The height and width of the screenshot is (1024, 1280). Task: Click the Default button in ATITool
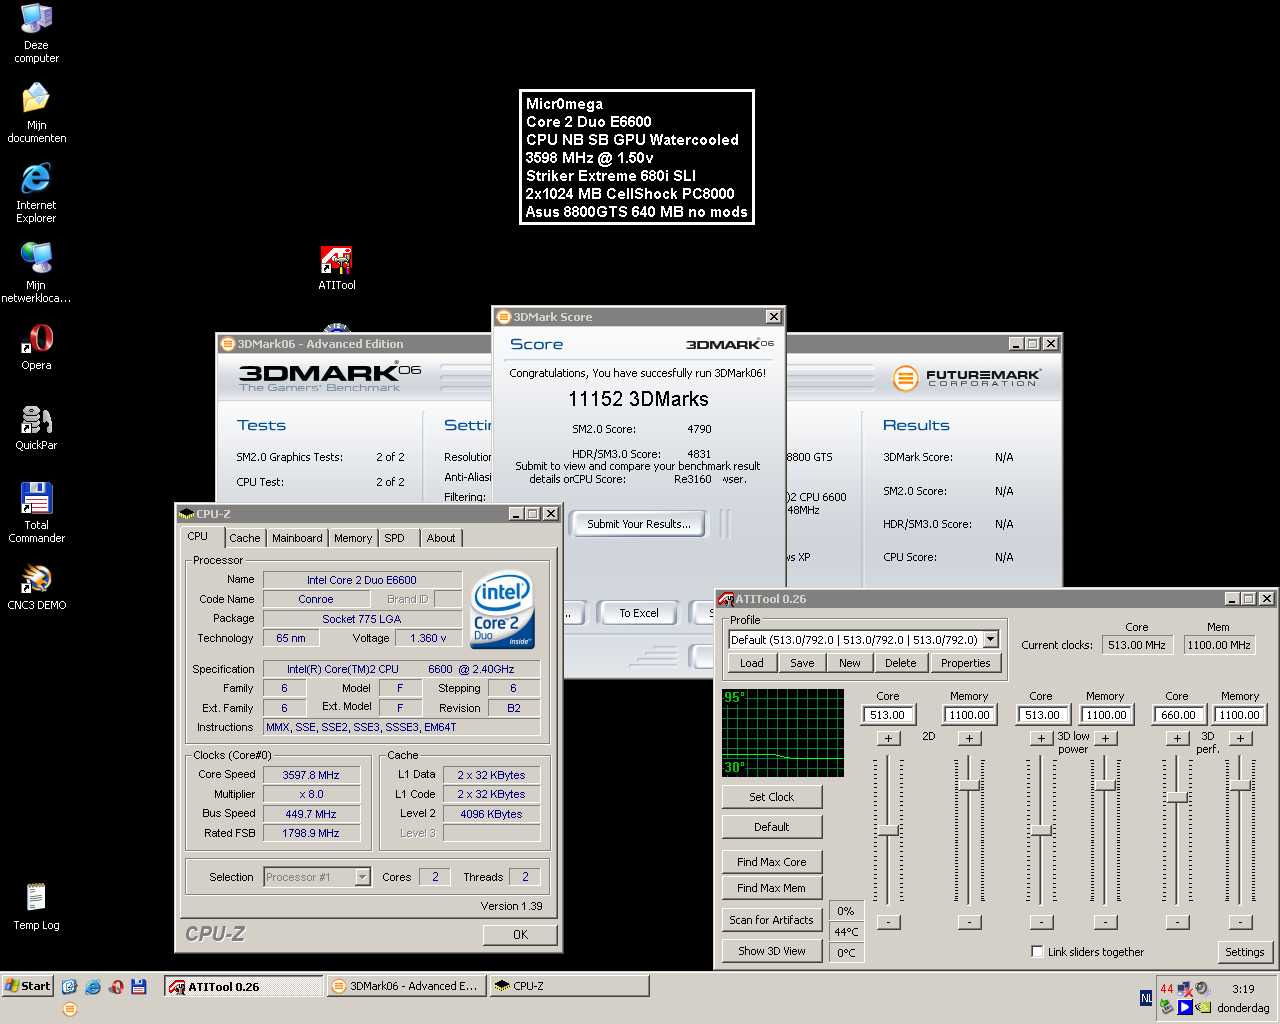[772, 827]
